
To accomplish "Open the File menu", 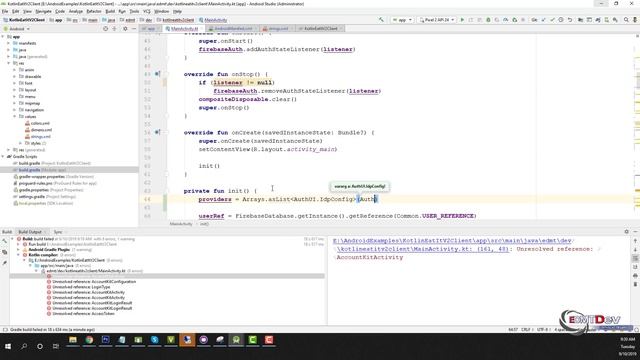I will [5, 11].
